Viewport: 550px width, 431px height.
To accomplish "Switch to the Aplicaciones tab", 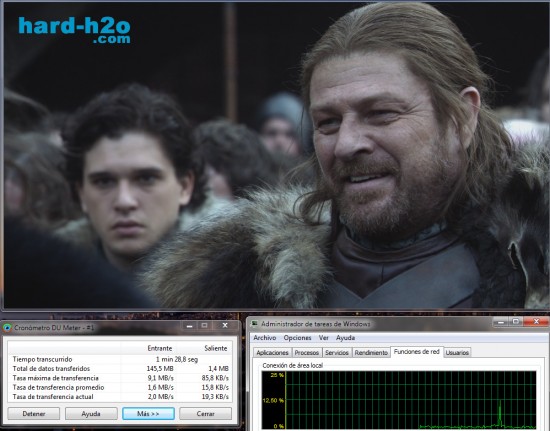I will [x=272, y=352].
